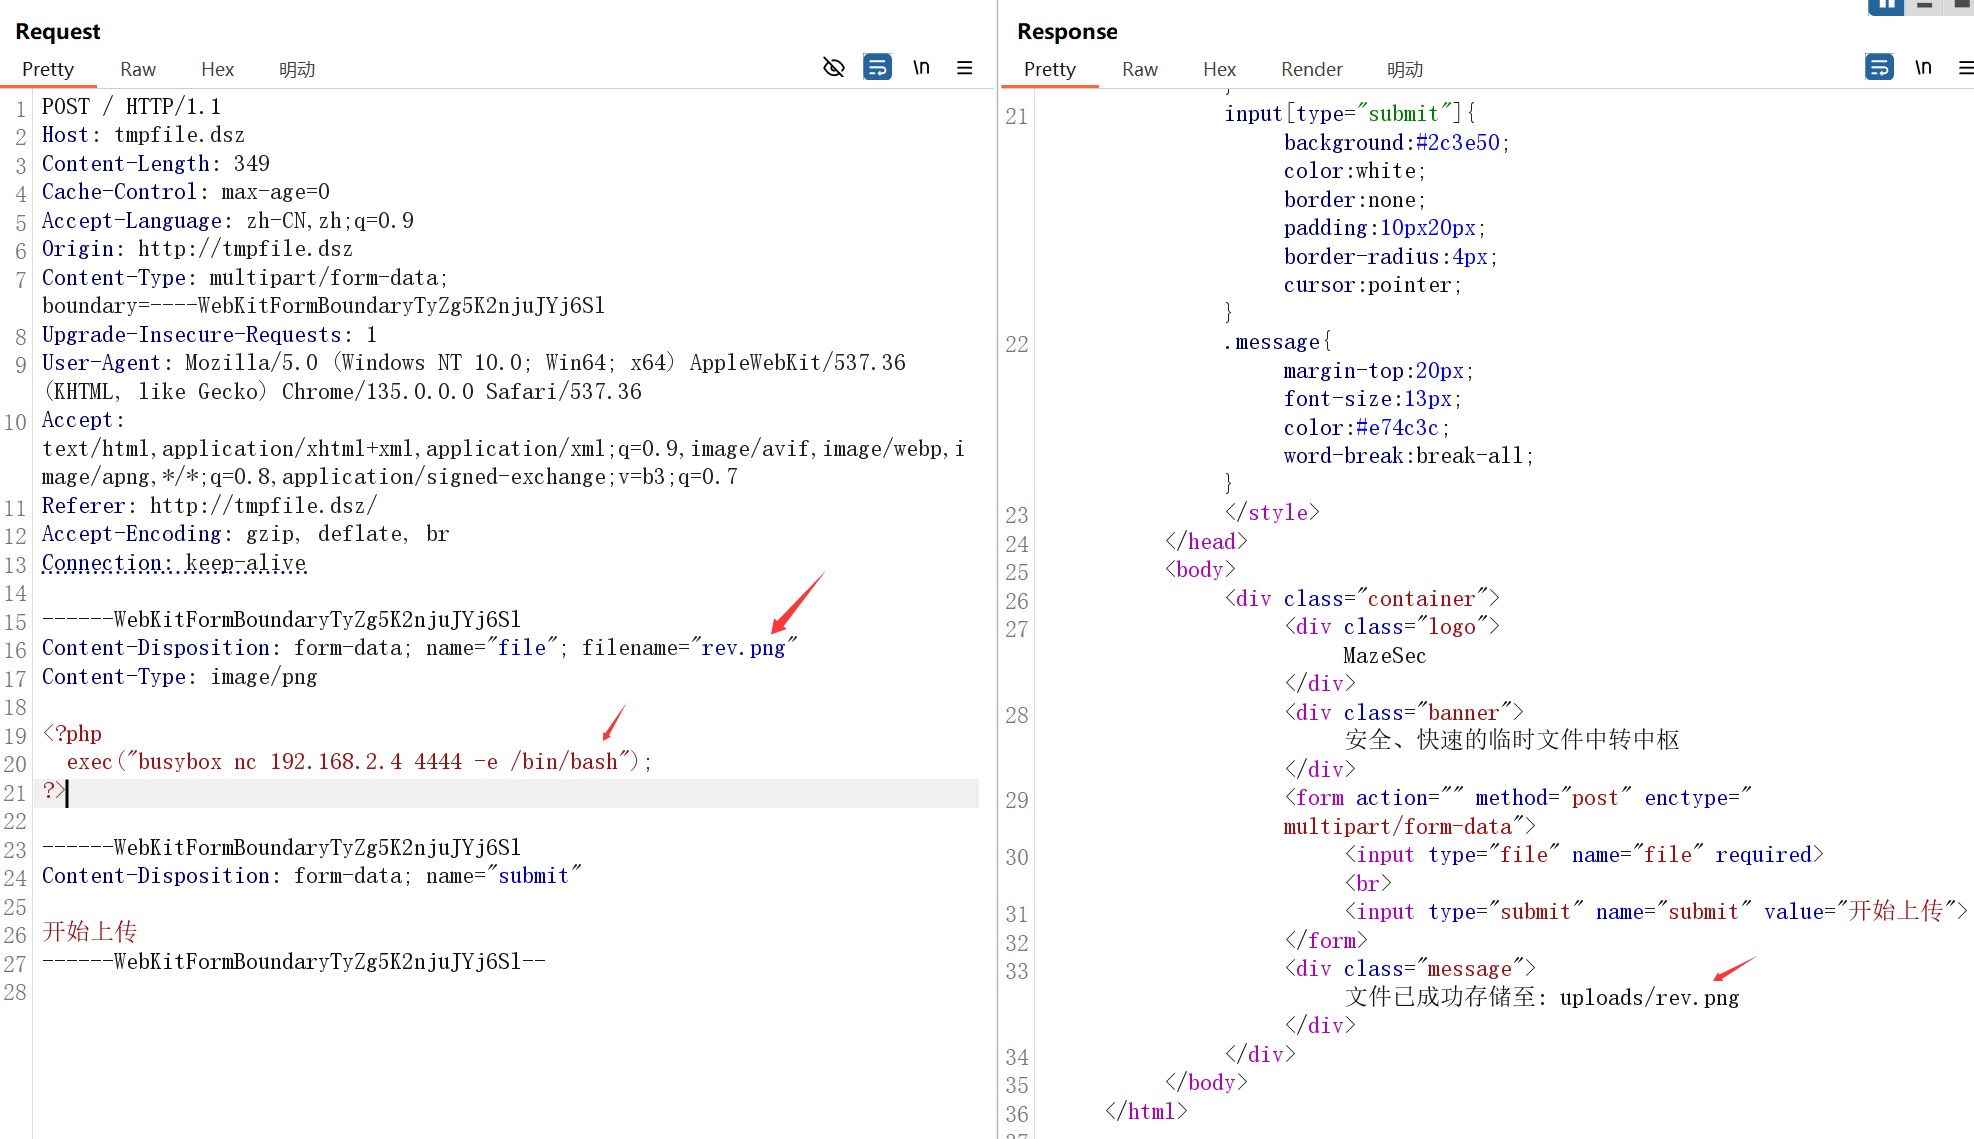Switch Response view to Render tab

tap(1311, 69)
